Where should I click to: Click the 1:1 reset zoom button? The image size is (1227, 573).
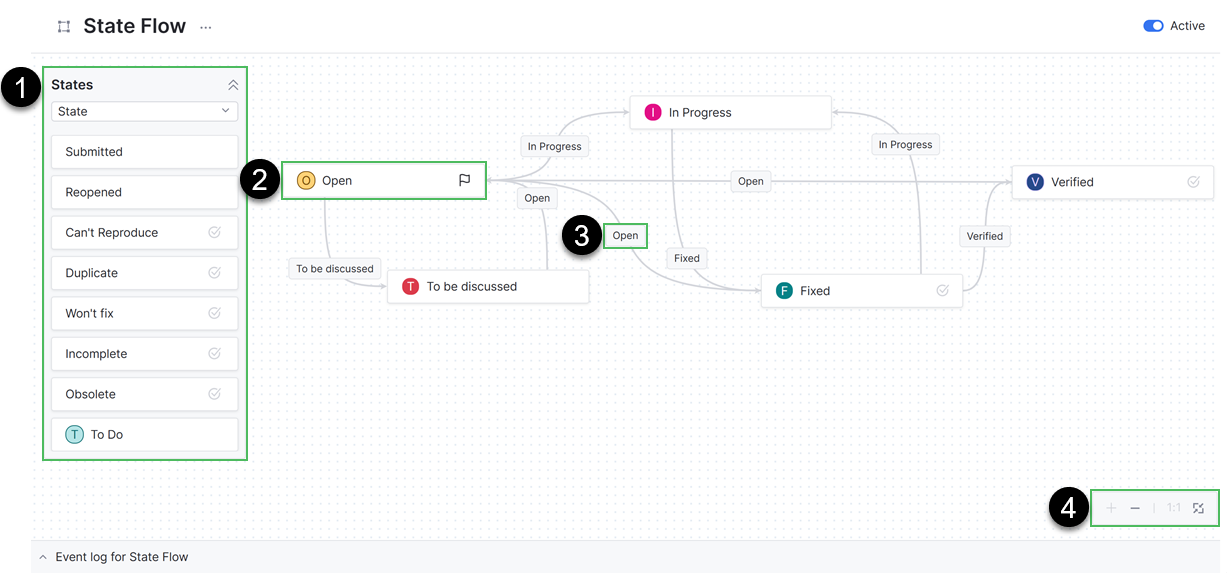point(1173,508)
